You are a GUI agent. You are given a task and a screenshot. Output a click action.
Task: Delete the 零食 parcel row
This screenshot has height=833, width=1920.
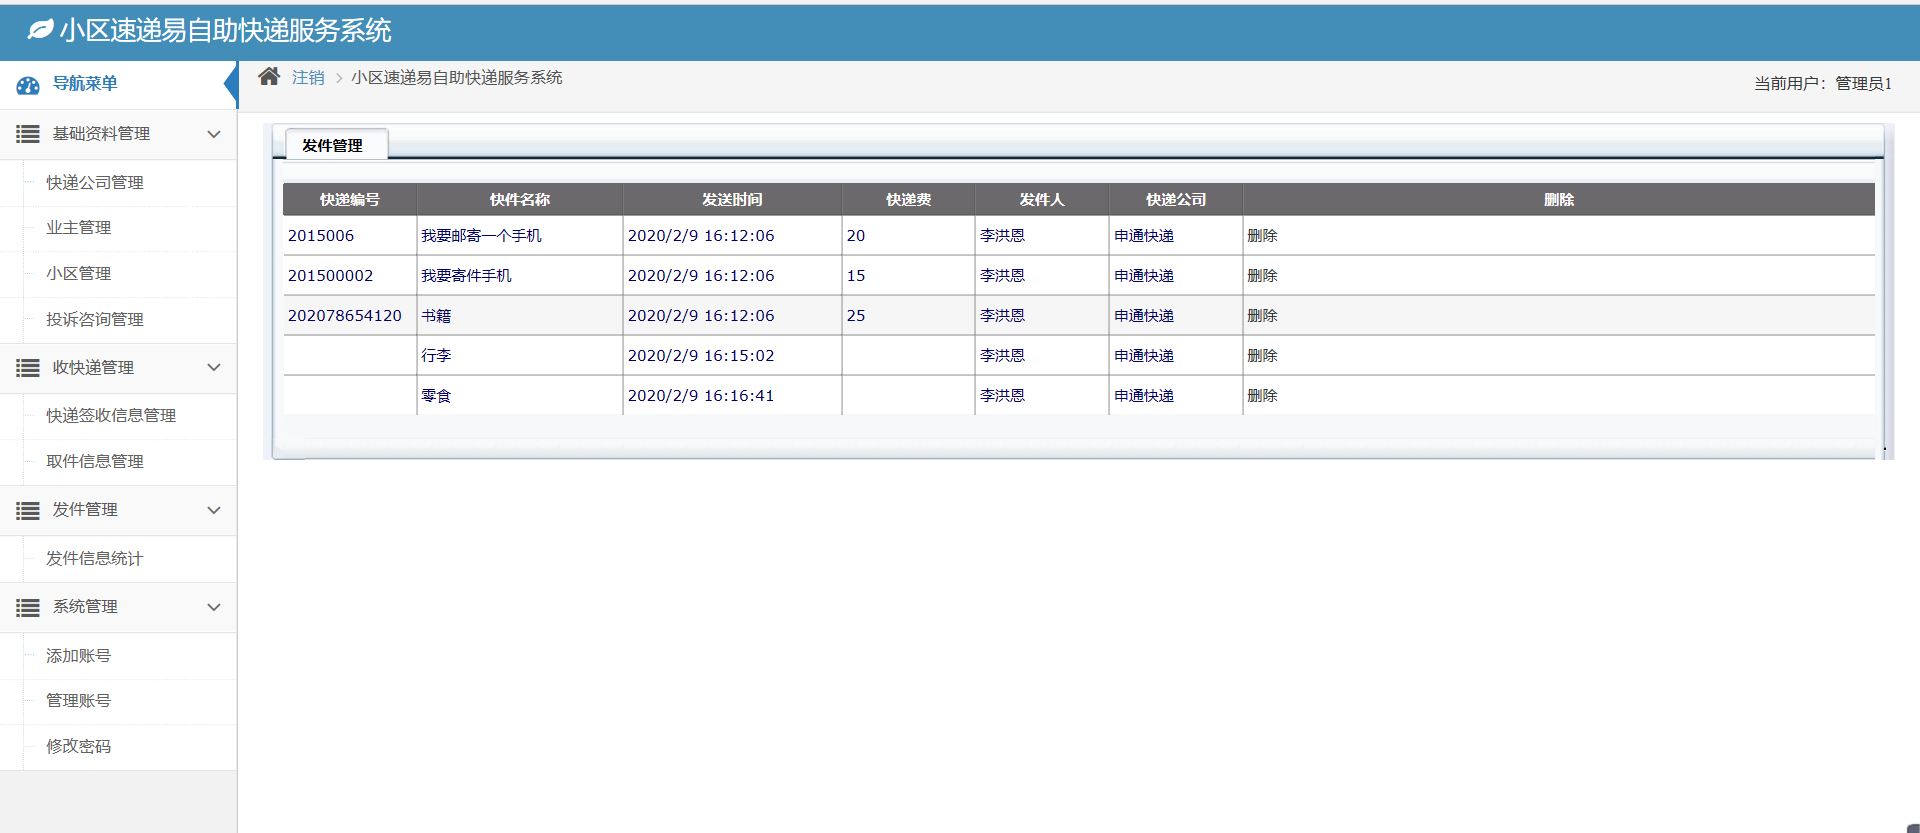(x=1262, y=396)
